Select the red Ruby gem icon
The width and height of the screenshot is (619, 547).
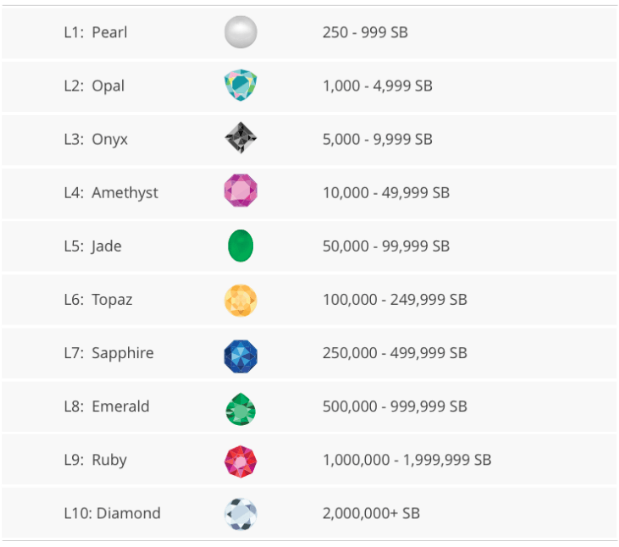pos(240,460)
